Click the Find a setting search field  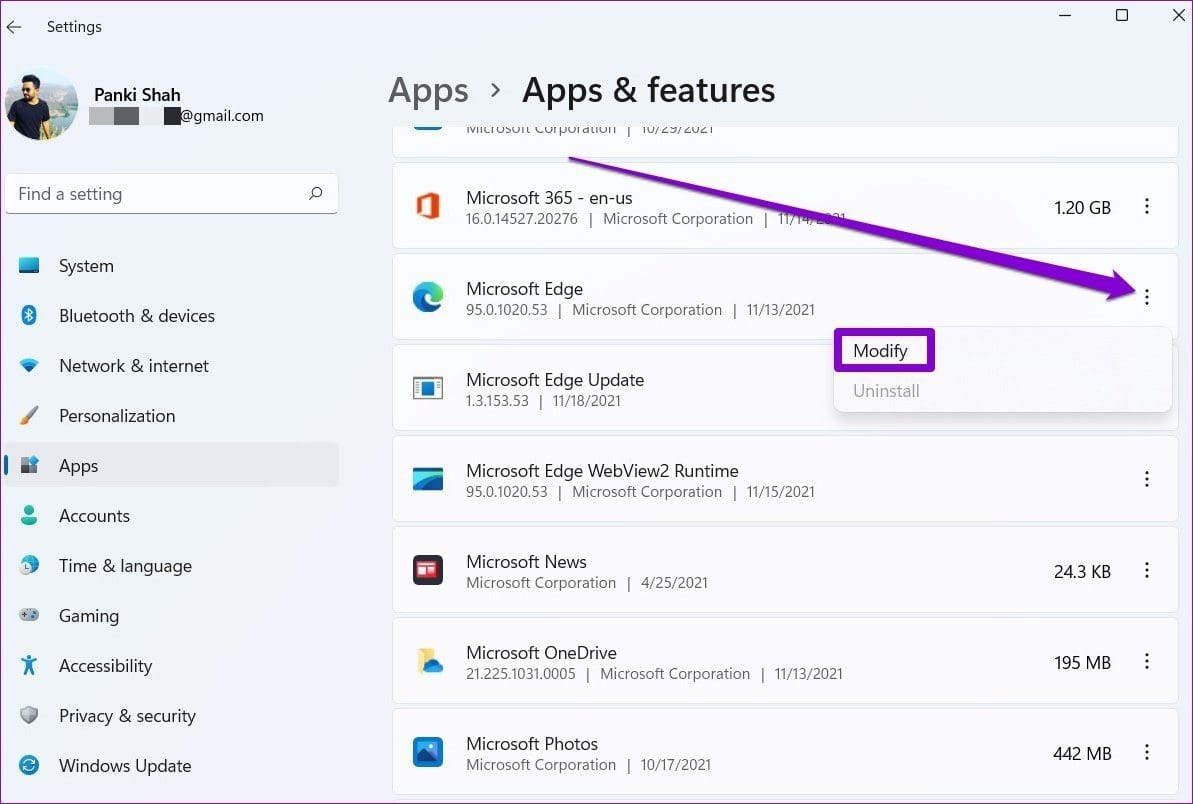coord(171,194)
